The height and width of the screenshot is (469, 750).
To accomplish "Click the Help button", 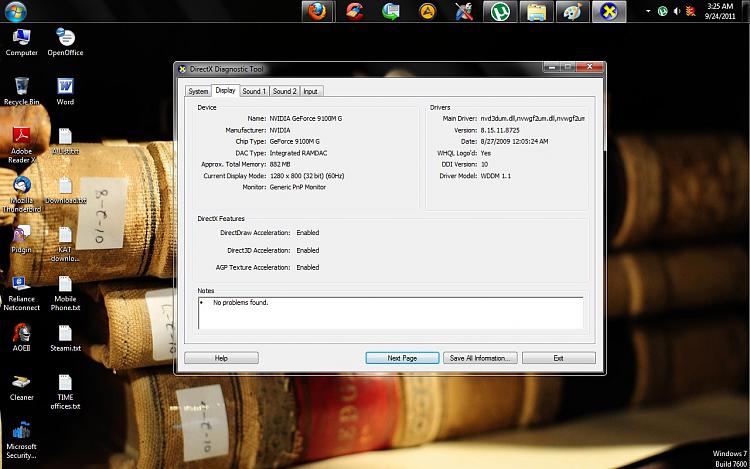I will [221, 358].
